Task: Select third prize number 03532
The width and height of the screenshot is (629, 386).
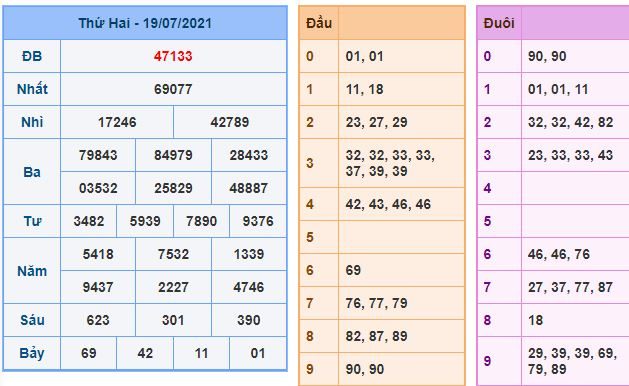Action: pyautogui.click(x=98, y=188)
